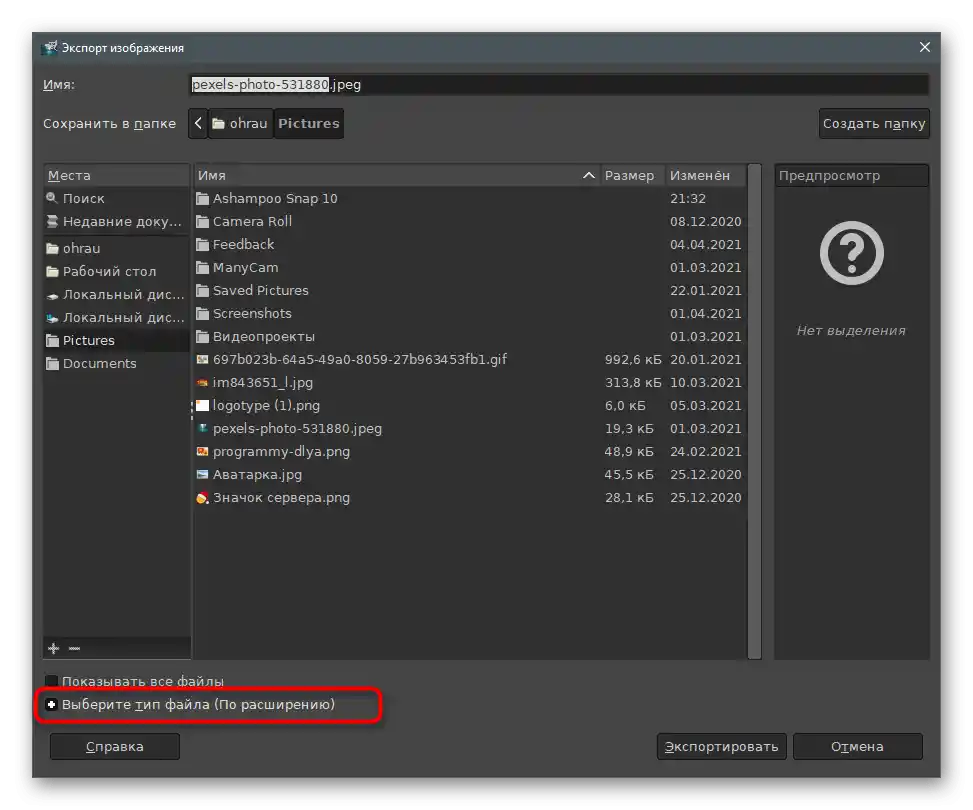Click the Имя filename input field

point(559,84)
